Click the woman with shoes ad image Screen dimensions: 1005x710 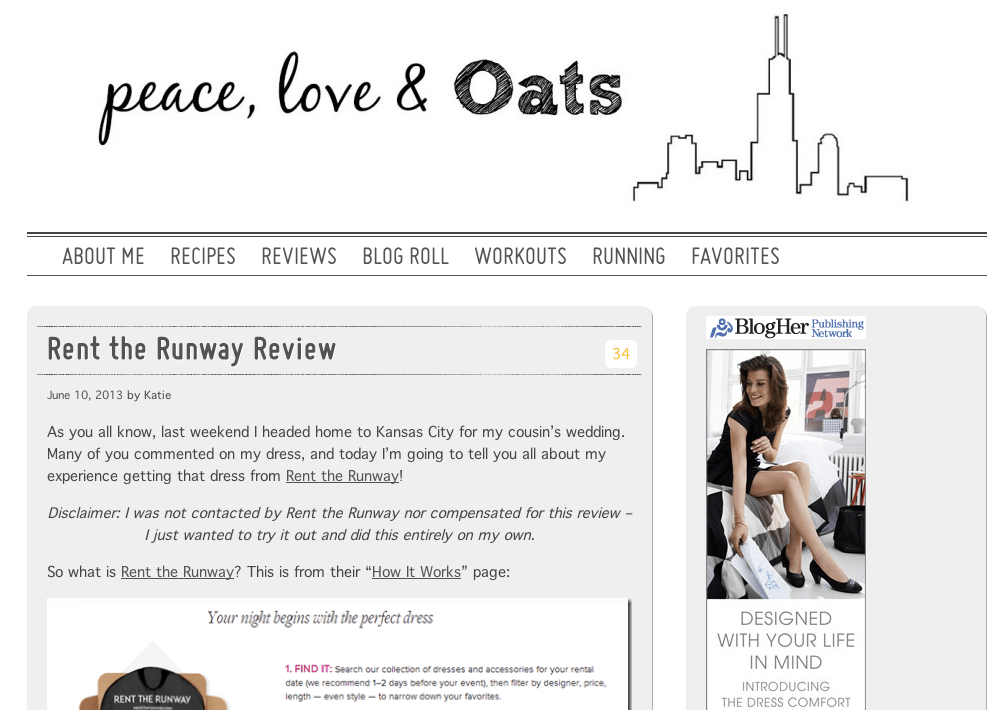(x=786, y=474)
